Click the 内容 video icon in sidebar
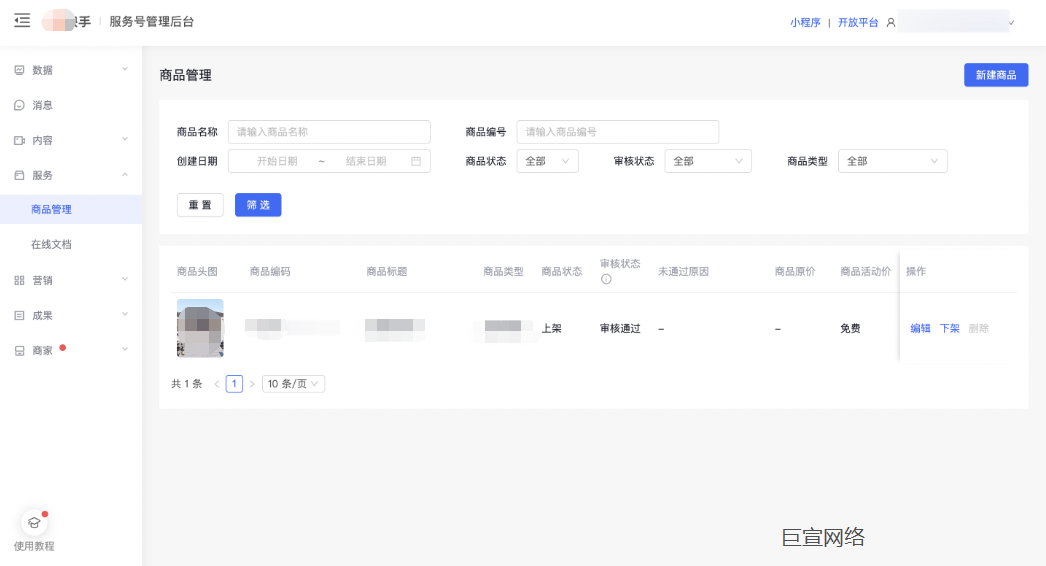The width and height of the screenshot is (1046, 566). [19, 140]
